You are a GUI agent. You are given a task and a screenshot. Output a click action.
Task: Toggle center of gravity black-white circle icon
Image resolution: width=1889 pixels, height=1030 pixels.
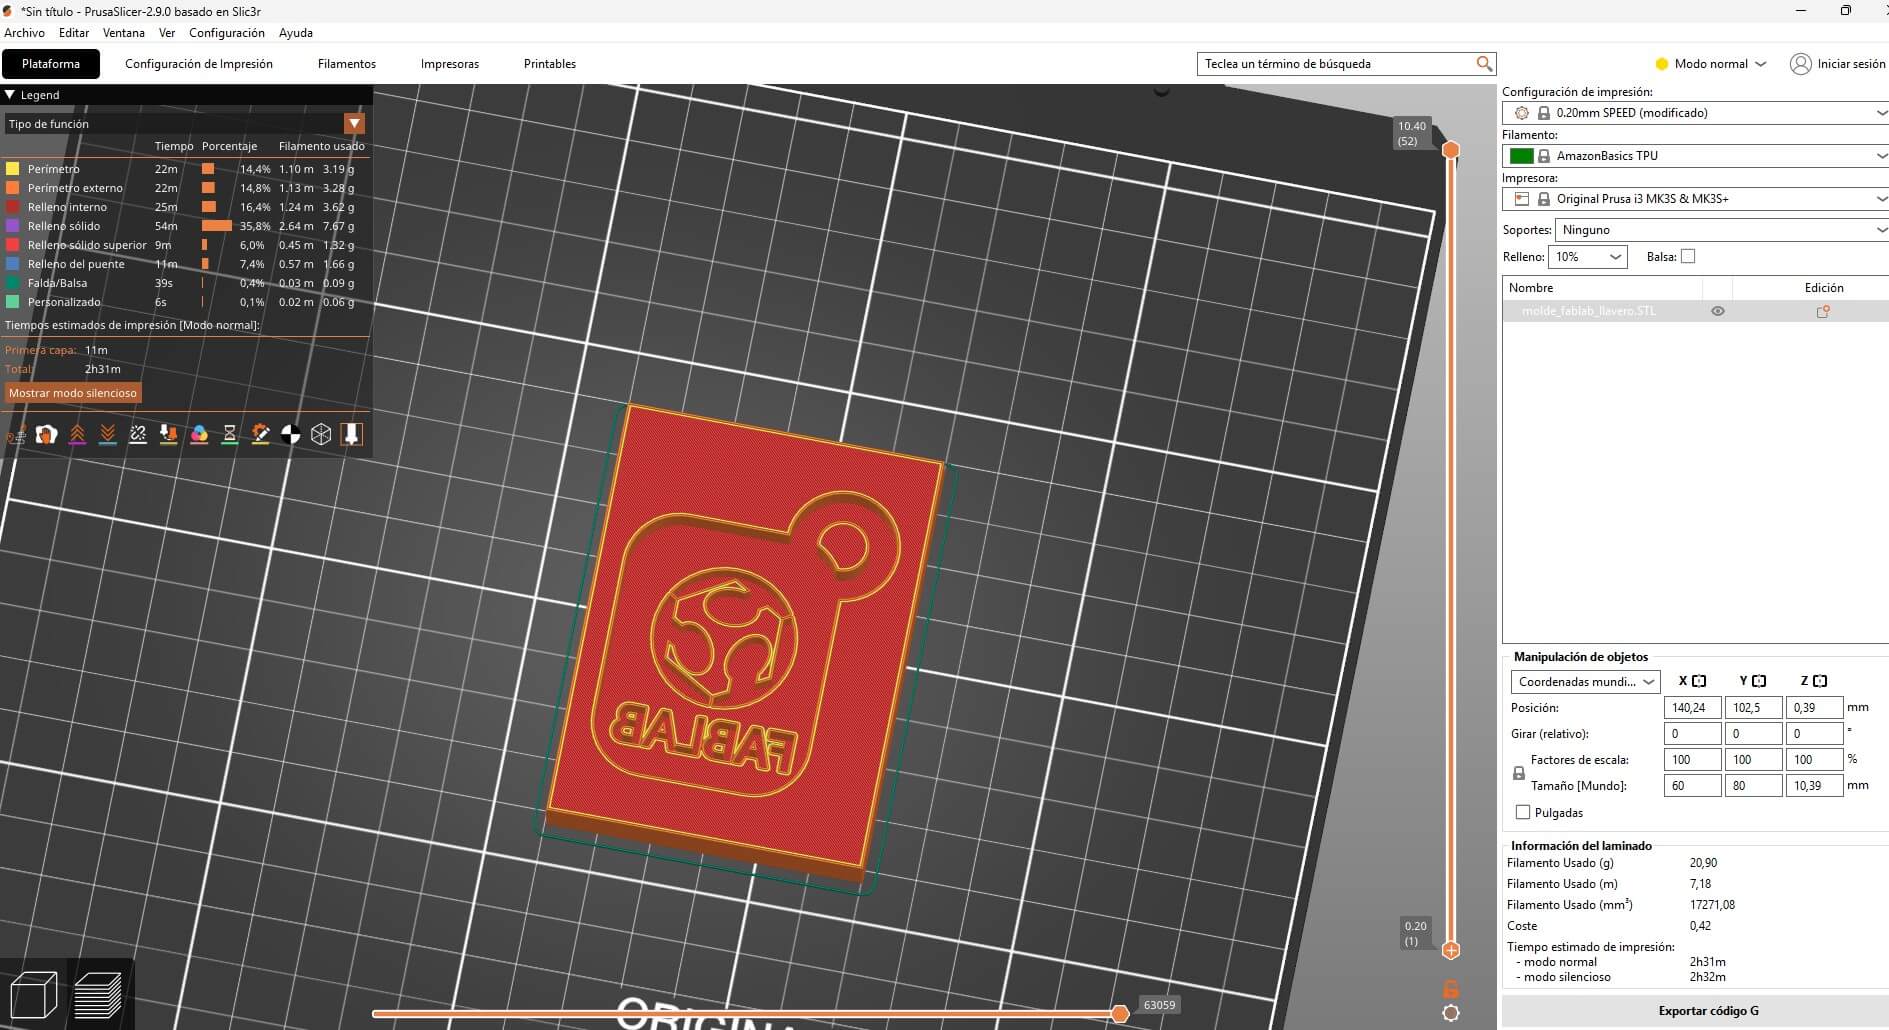[x=291, y=434]
